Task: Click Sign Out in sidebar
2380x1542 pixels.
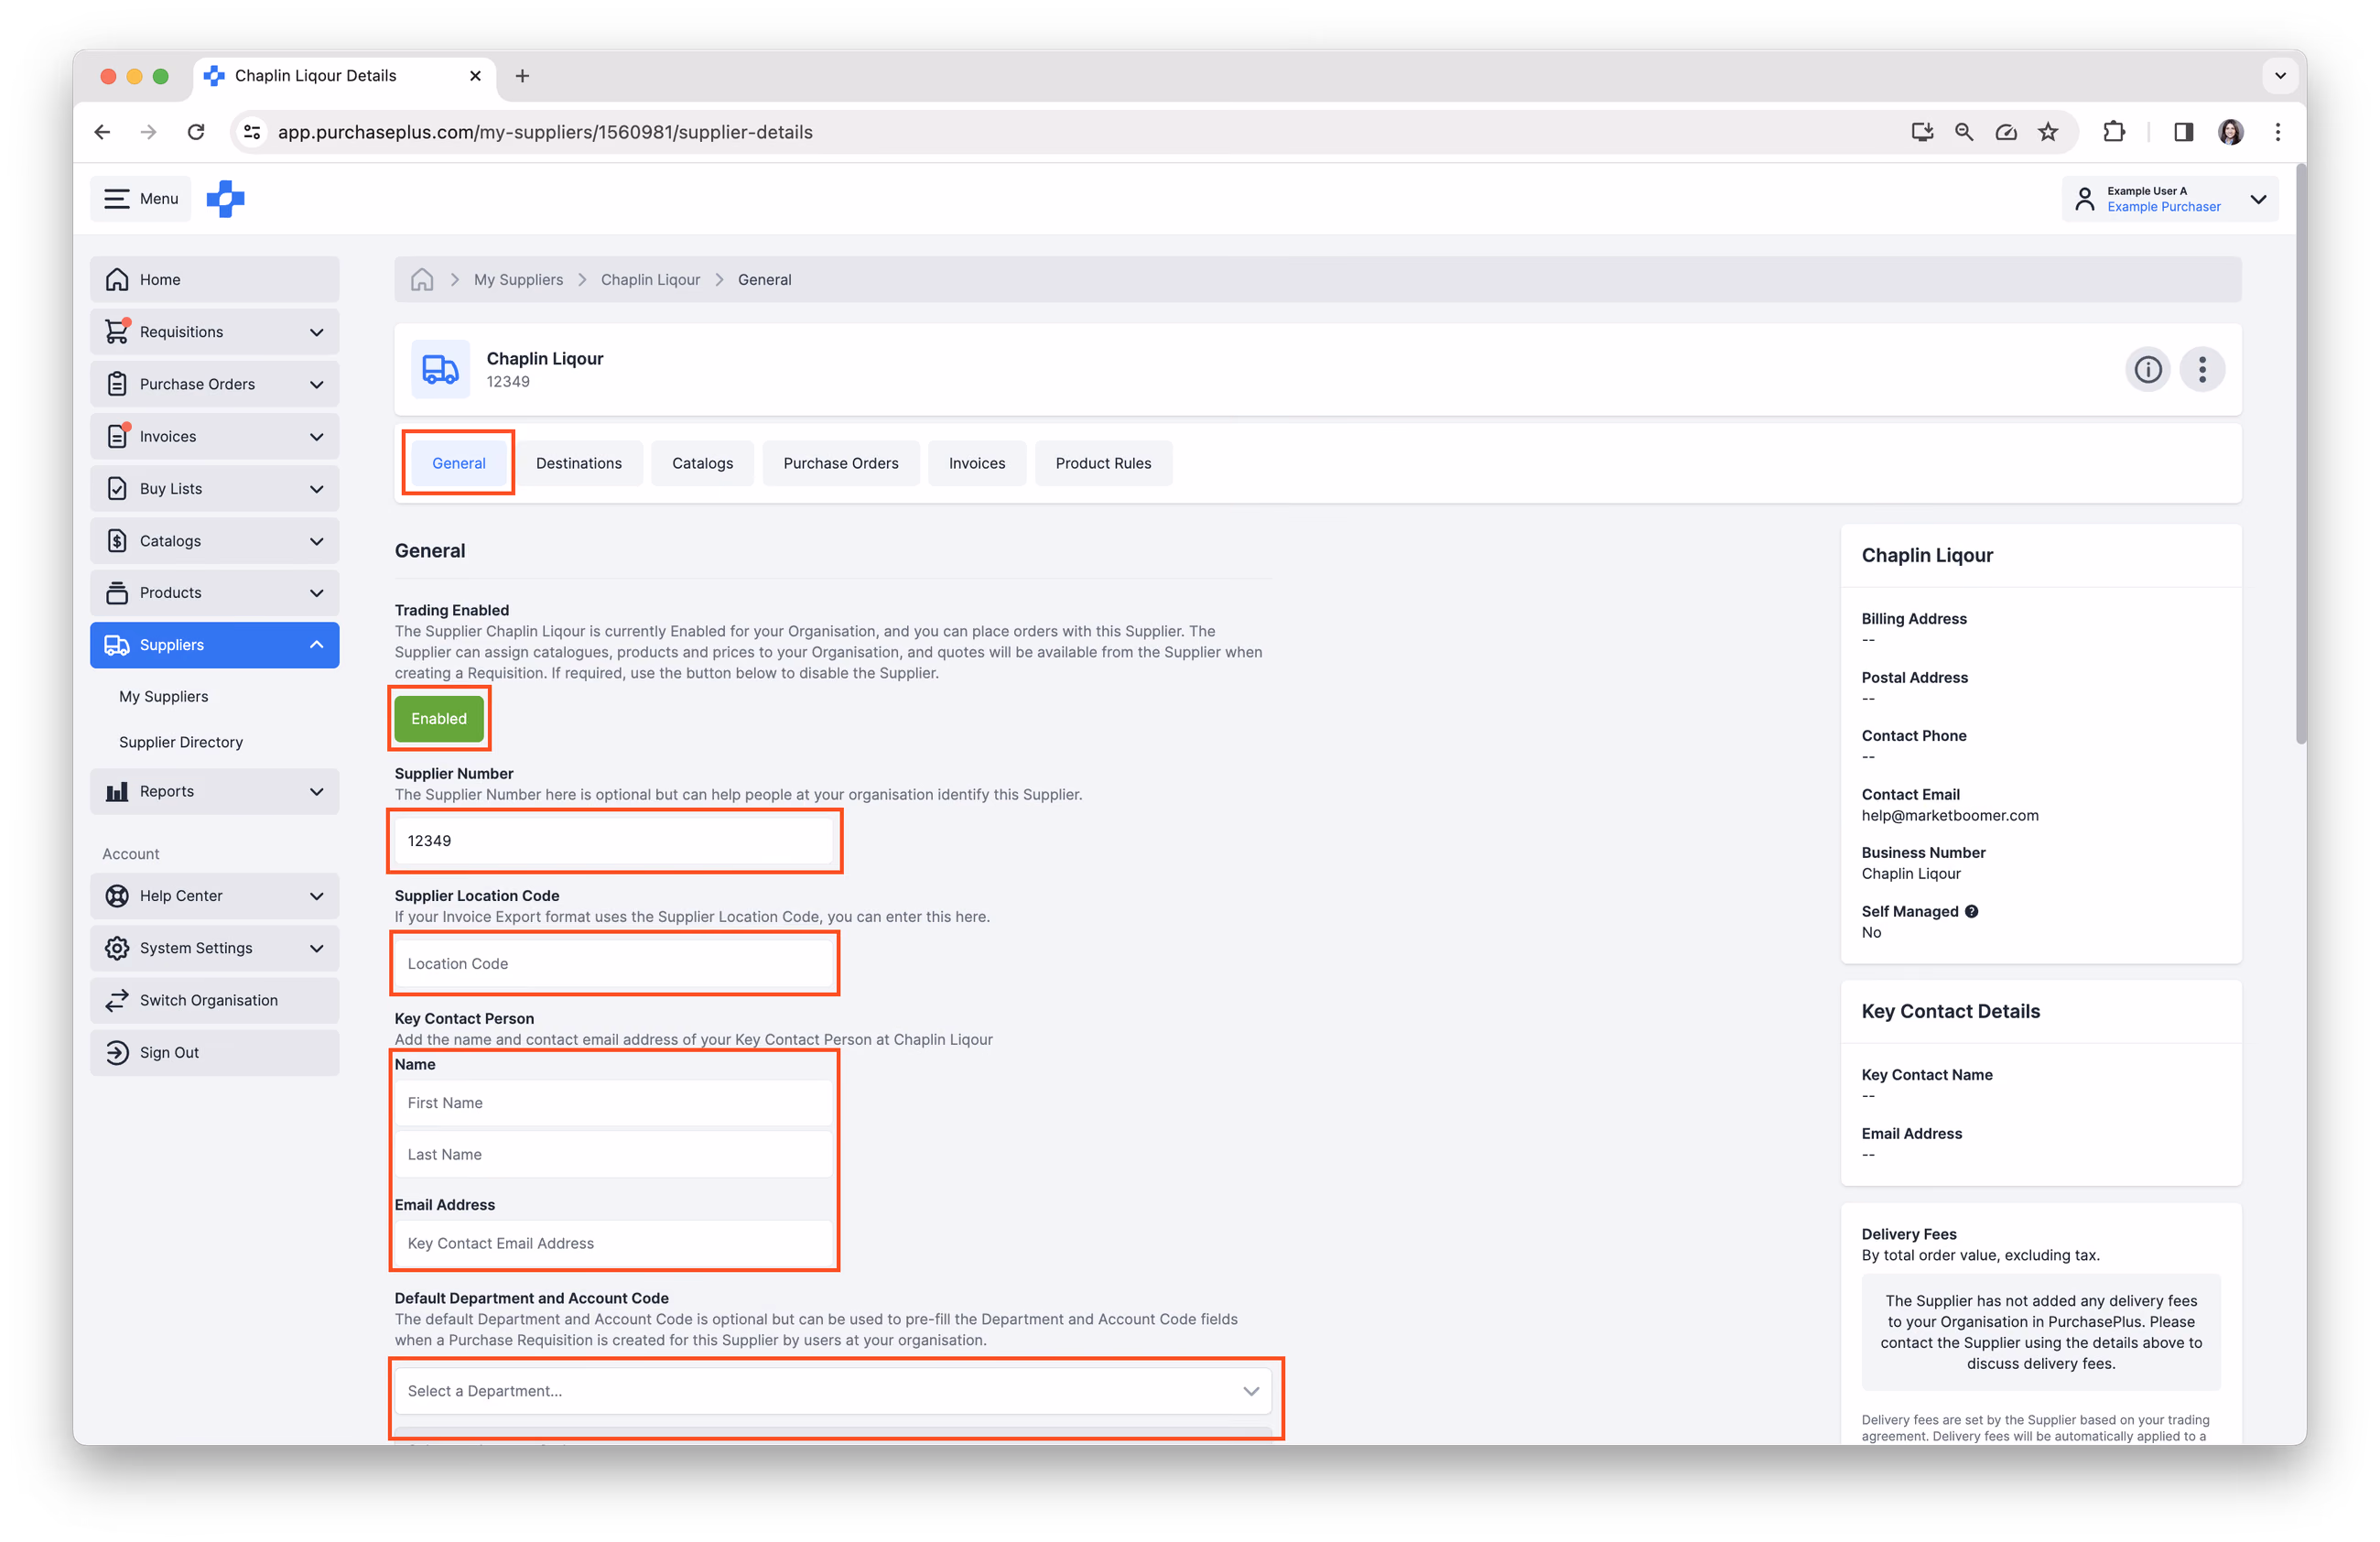Action: coord(215,1052)
